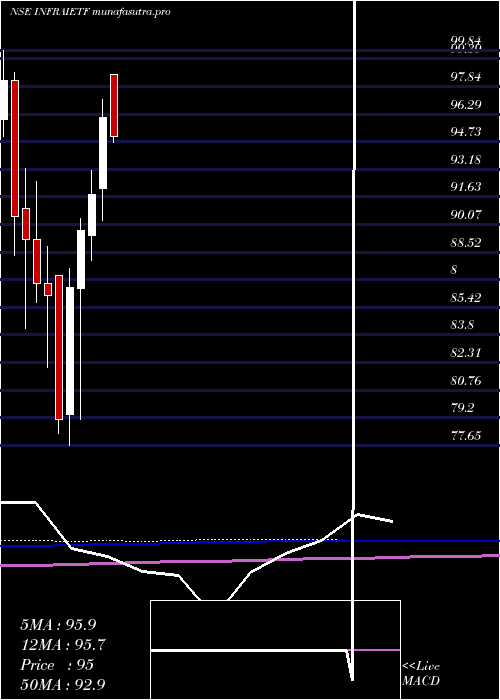Click the 77.65 price axis label
The height and width of the screenshot is (700, 500).
(466, 436)
